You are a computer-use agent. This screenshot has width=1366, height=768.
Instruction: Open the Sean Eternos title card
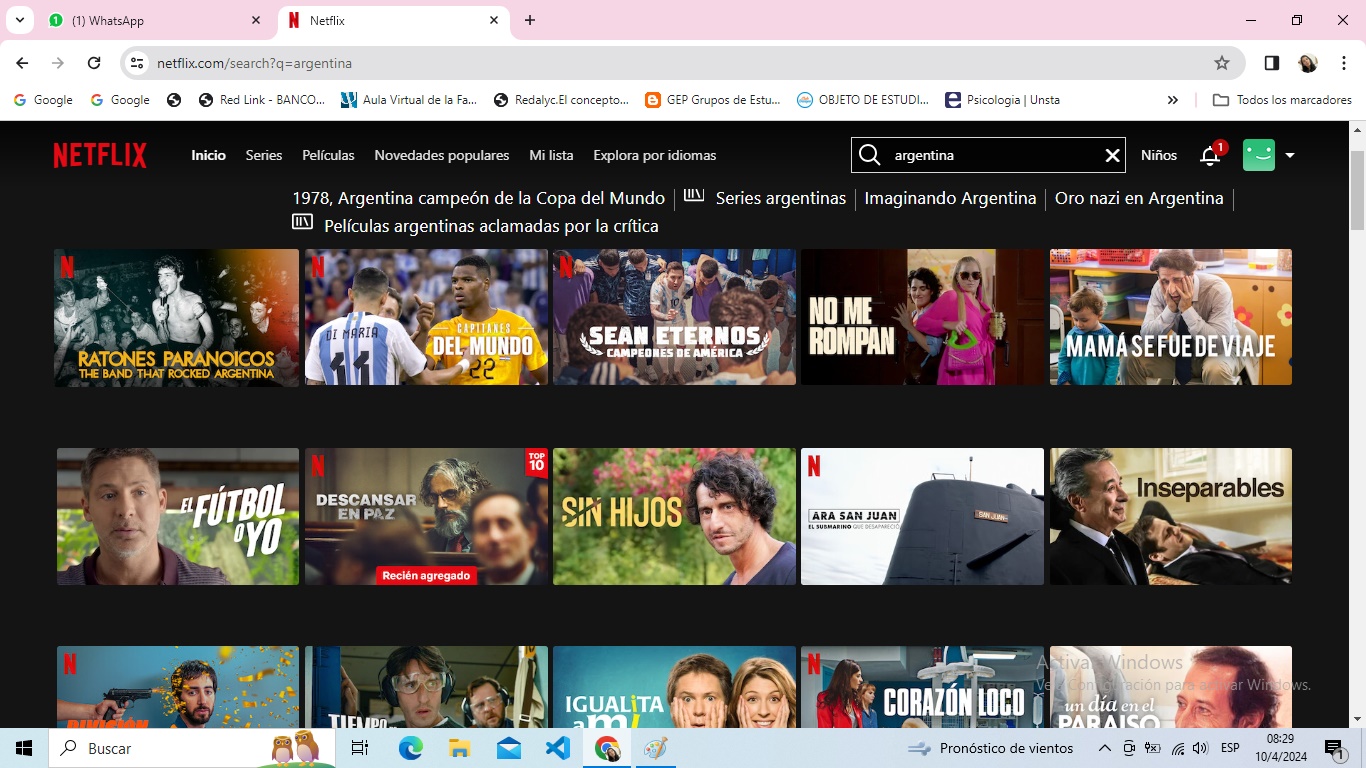pyautogui.click(x=674, y=317)
